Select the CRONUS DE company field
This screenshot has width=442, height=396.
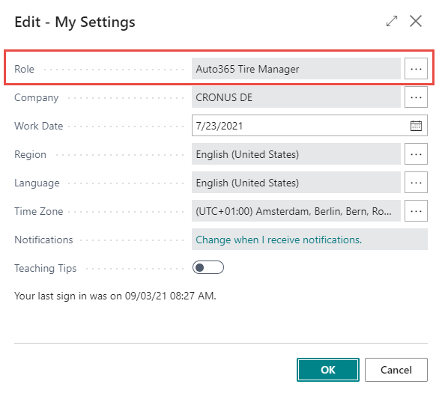pyautogui.click(x=296, y=97)
